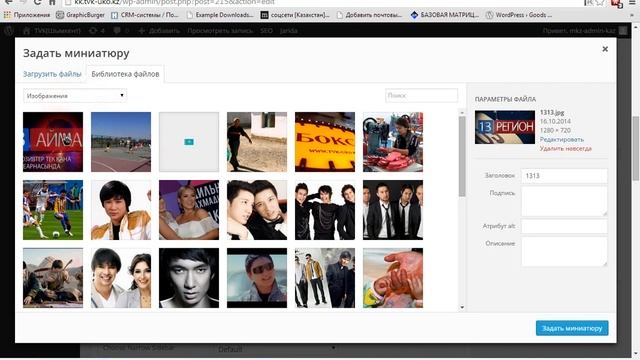Image resolution: width=640 pixels, height=360 pixels.
Task: Select the soccer match thumbnail
Action: pyautogui.click(x=53, y=210)
